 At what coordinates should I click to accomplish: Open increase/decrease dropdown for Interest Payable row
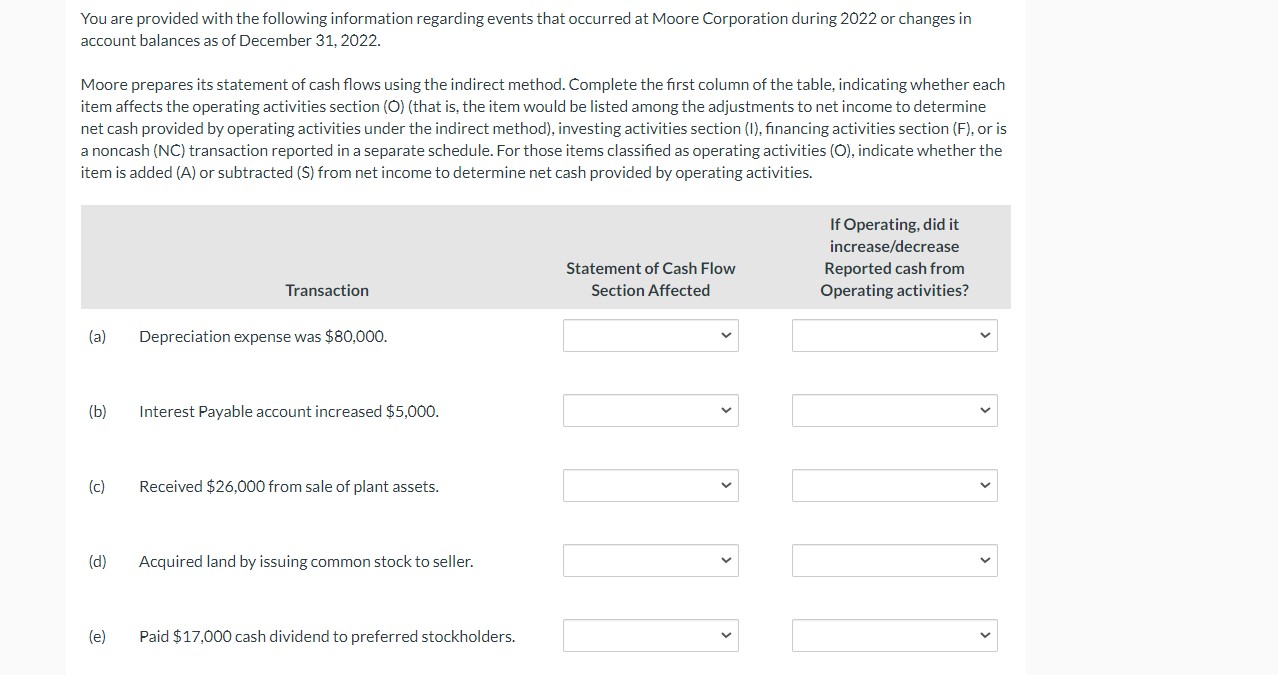(895, 411)
